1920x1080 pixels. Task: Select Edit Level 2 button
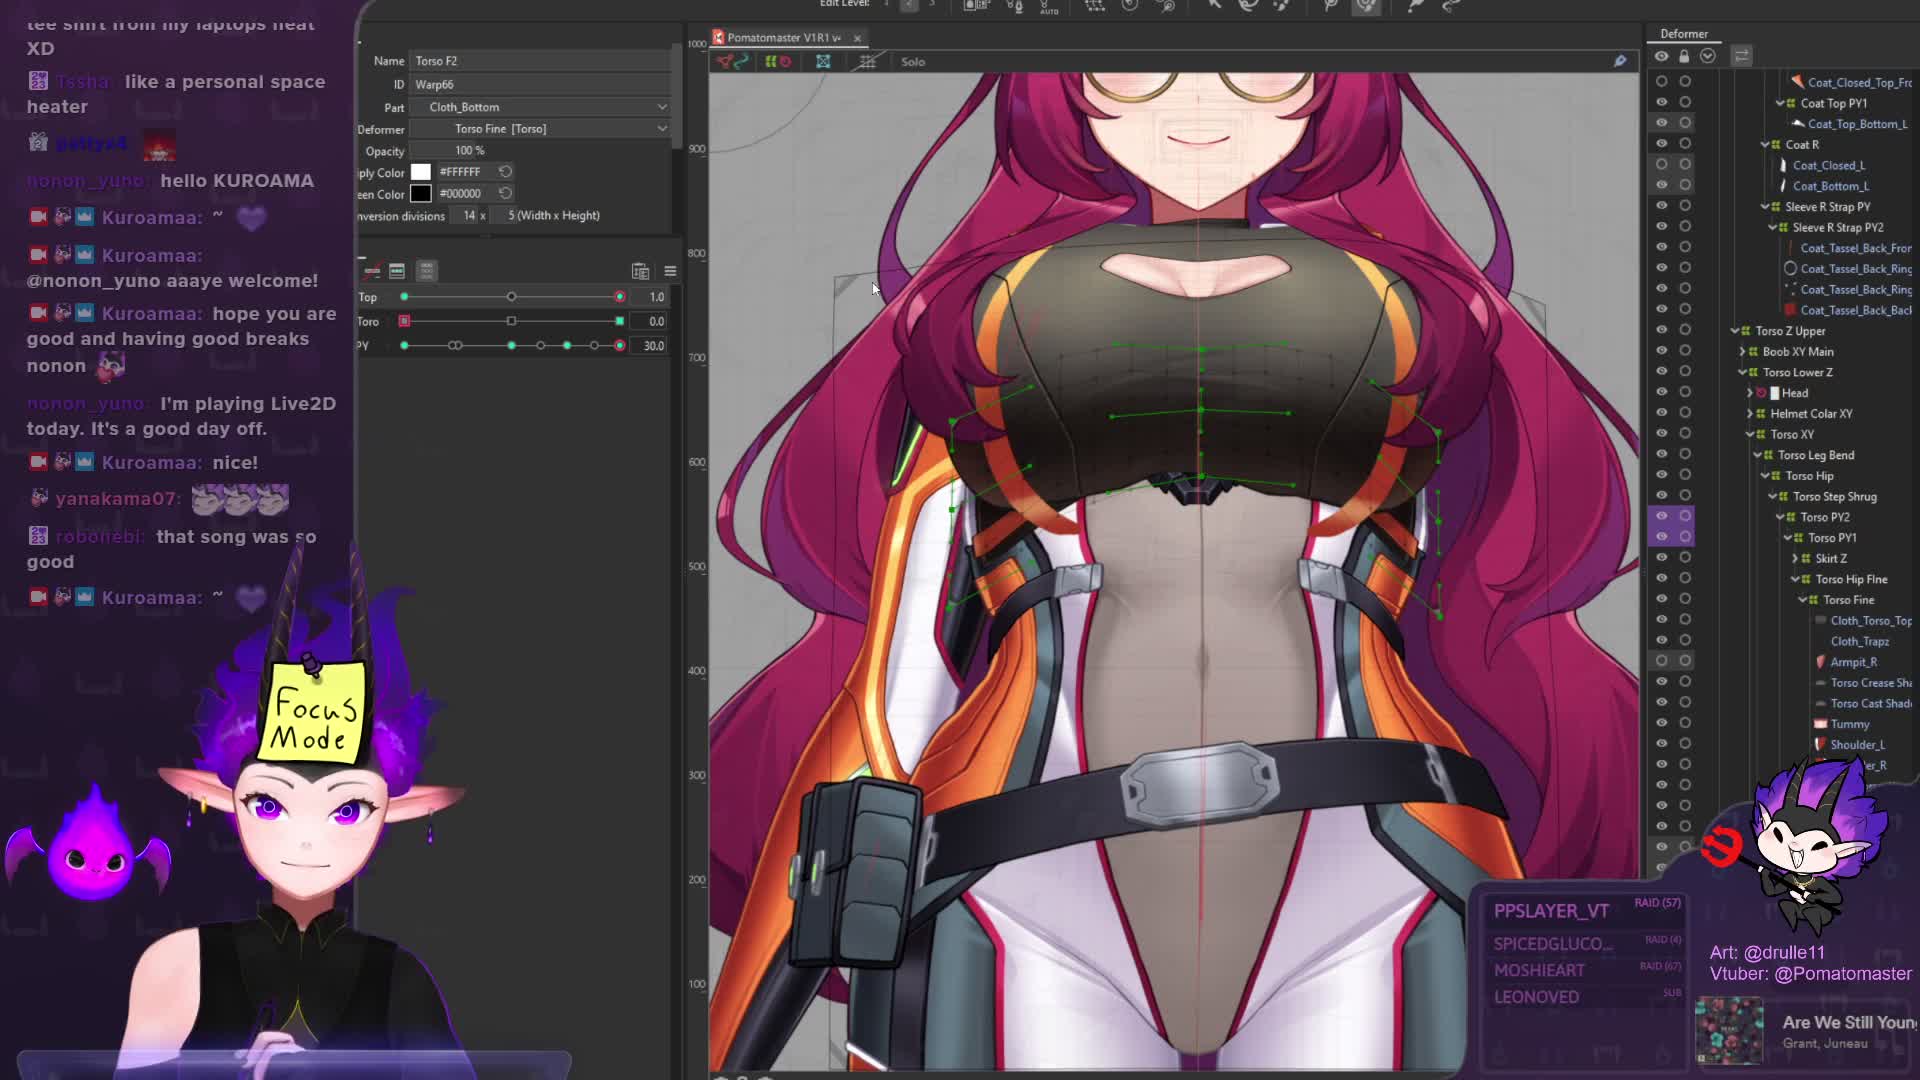click(x=909, y=5)
